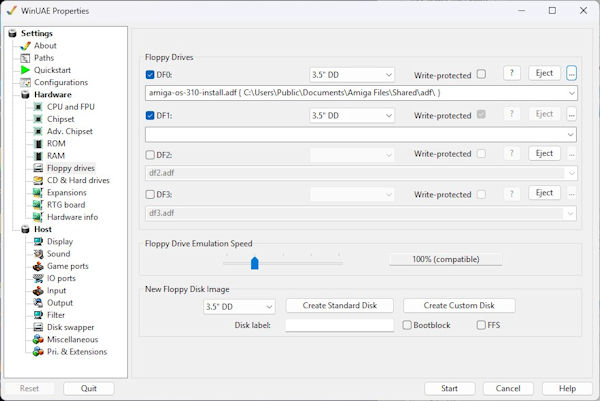Click the floppy drive emulation speed slider
The image size is (600, 401).
coord(255,262)
